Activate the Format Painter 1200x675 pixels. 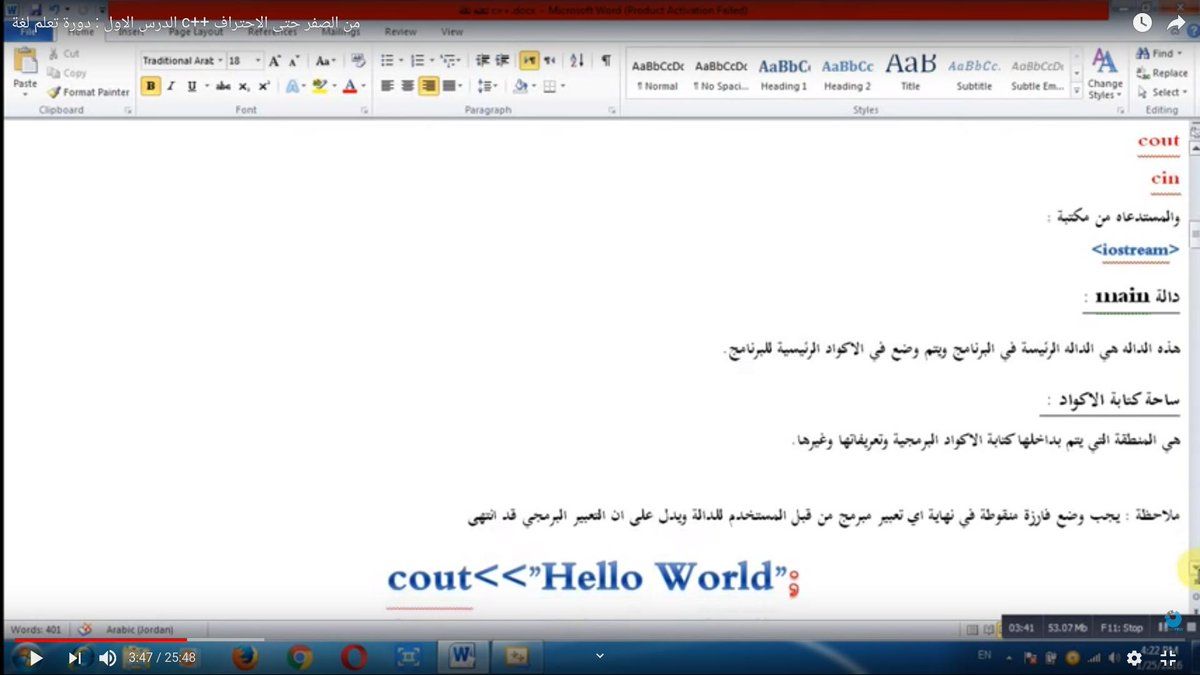coord(89,92)
